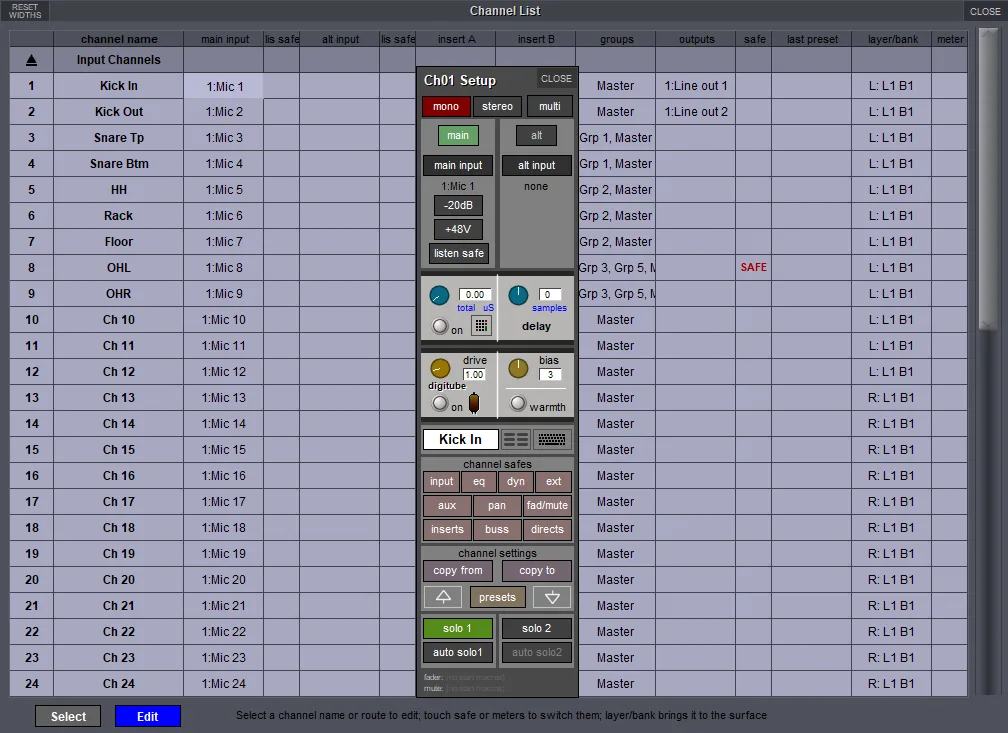Viewport: 1008px width, 733px height.
Task: Open the presets menu
Action: point(497,597)
